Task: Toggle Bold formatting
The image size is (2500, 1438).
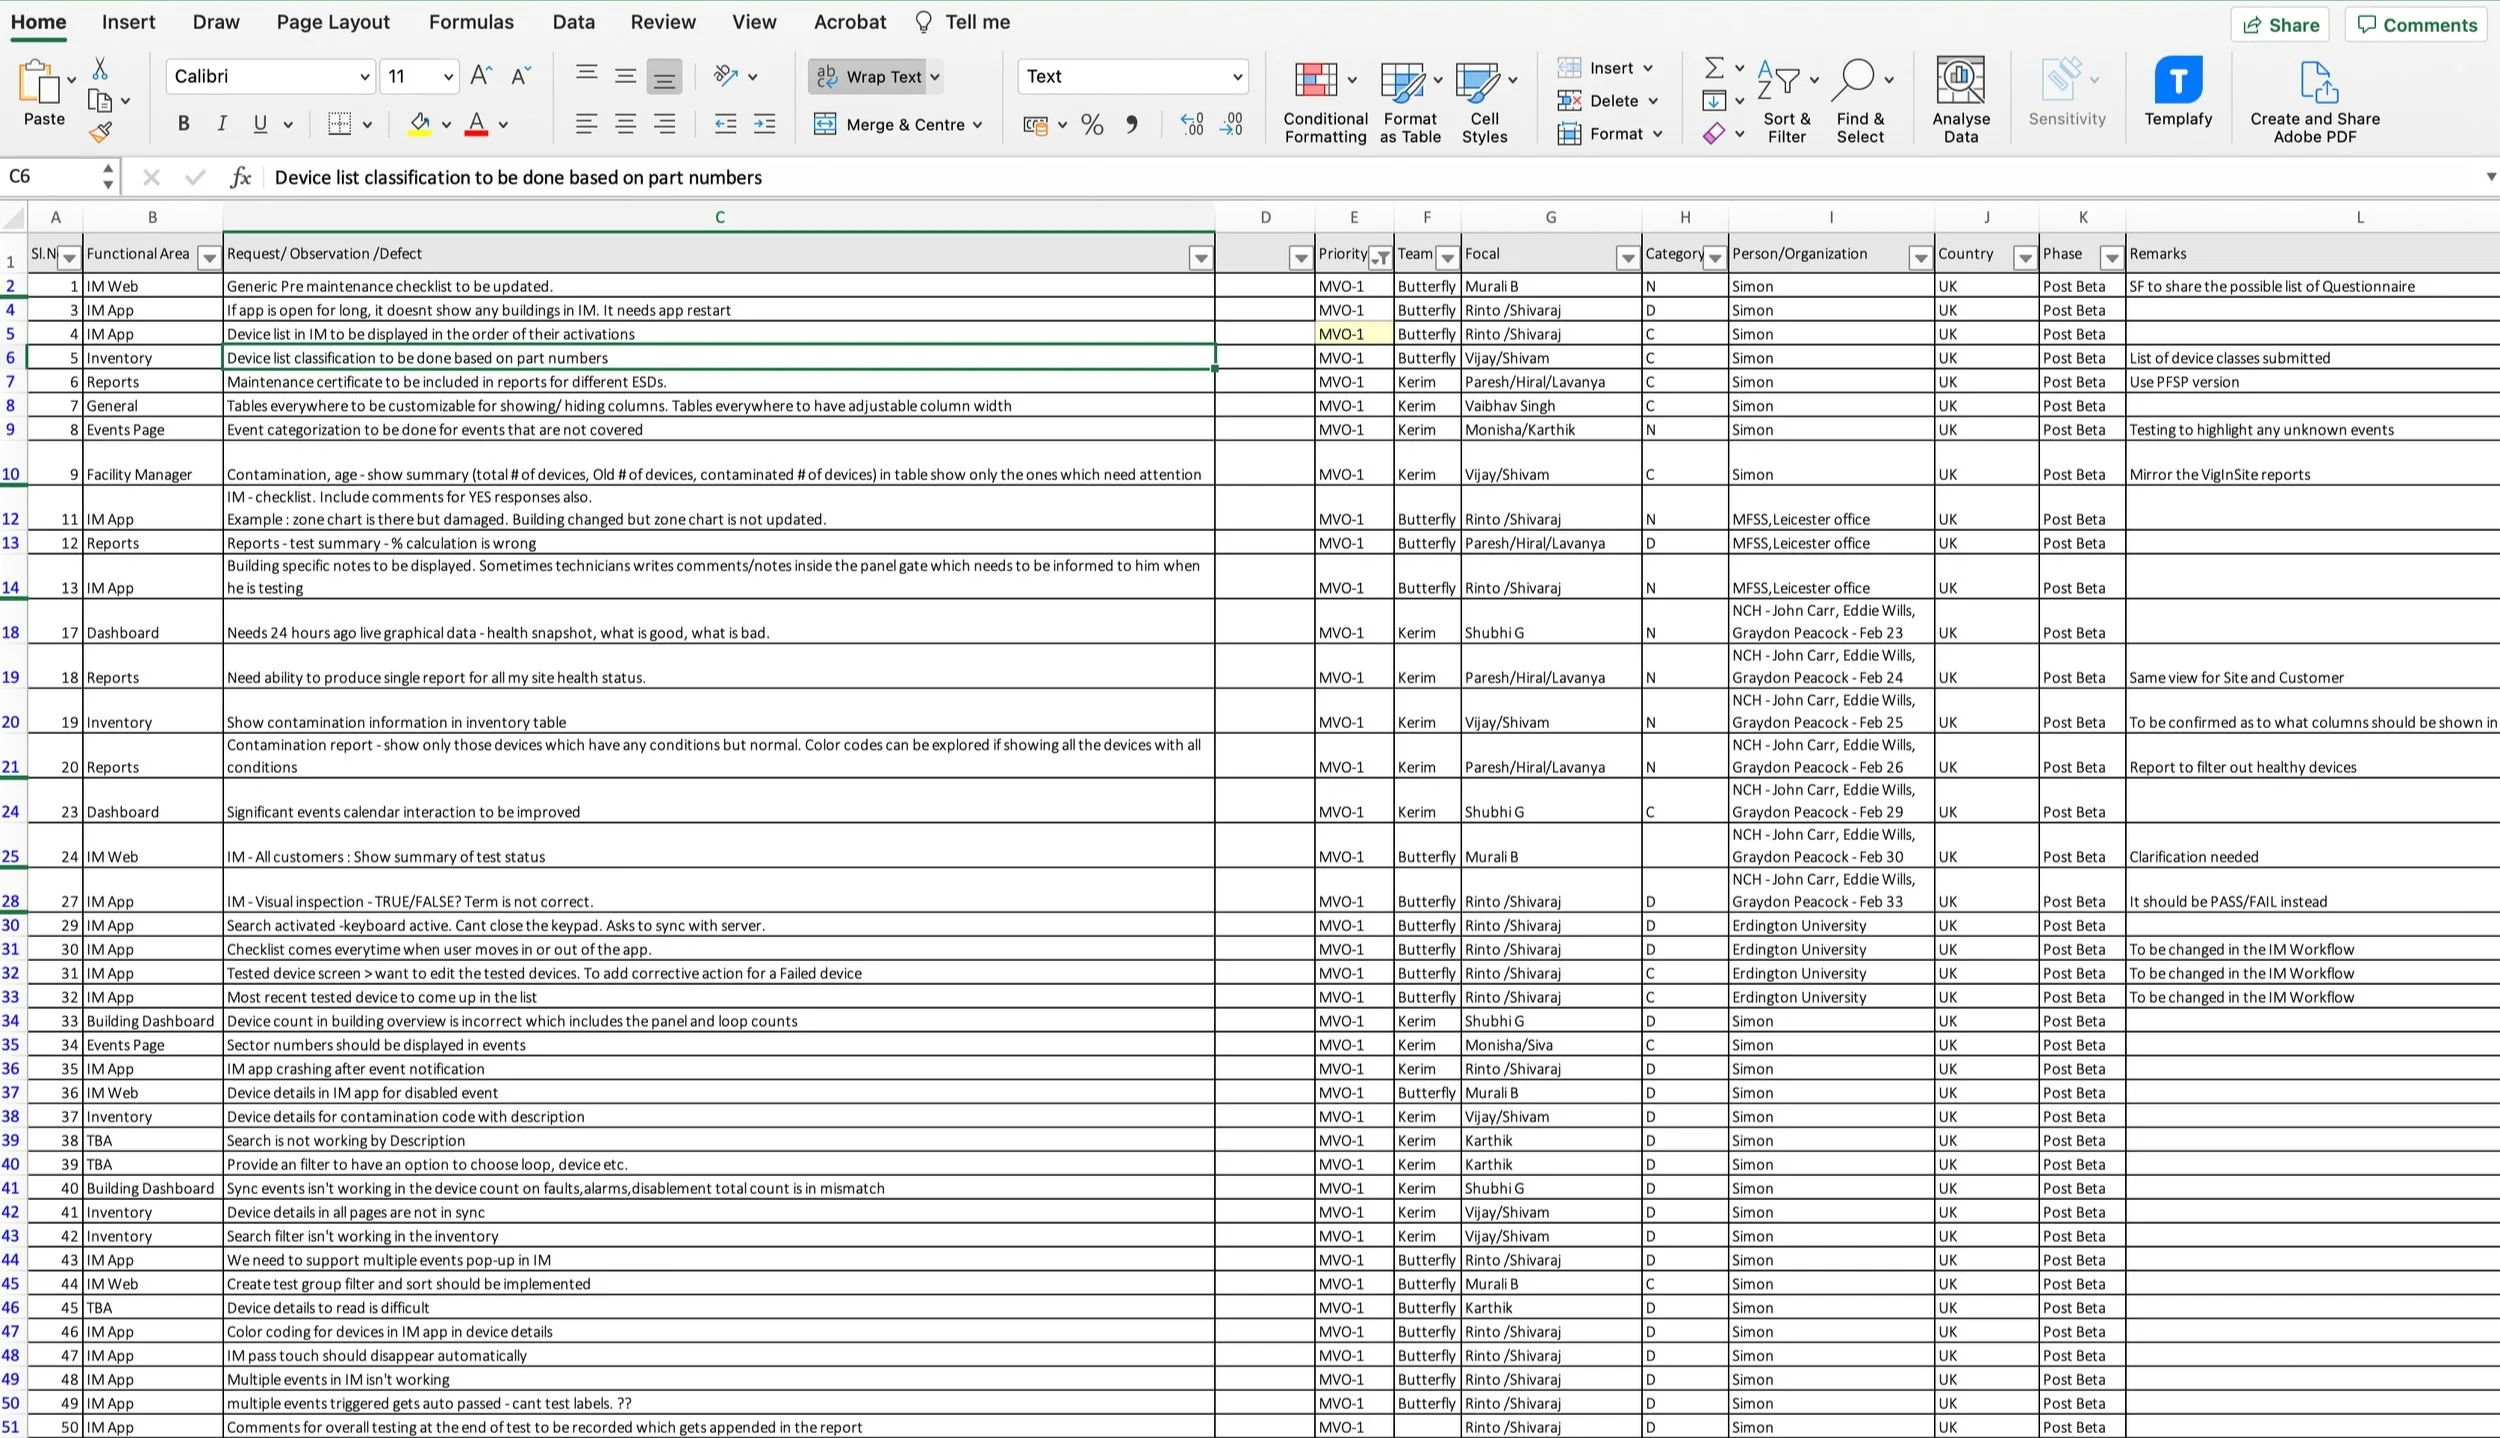Action: [x=183, y=124]
